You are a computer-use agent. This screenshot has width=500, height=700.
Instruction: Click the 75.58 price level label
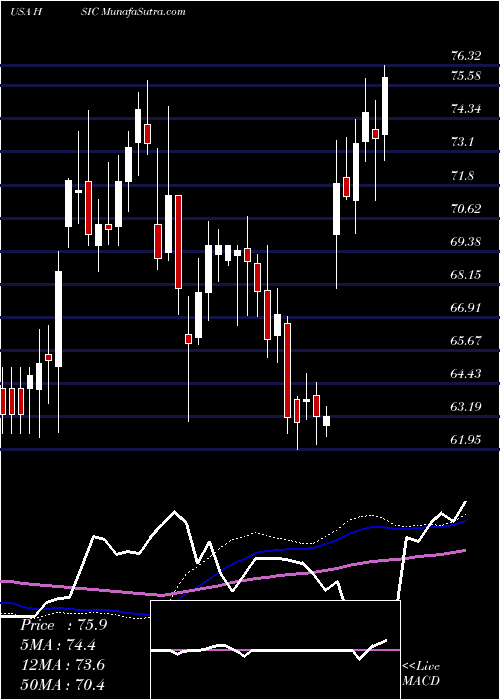point(466,75)
